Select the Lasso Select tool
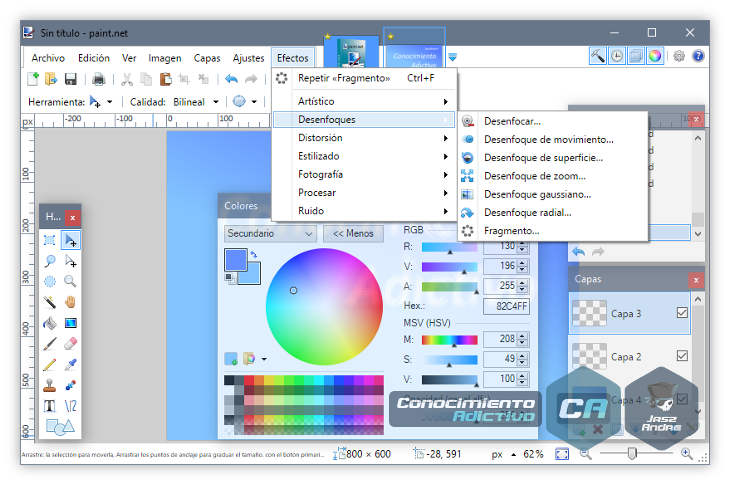 pos(50,261)
